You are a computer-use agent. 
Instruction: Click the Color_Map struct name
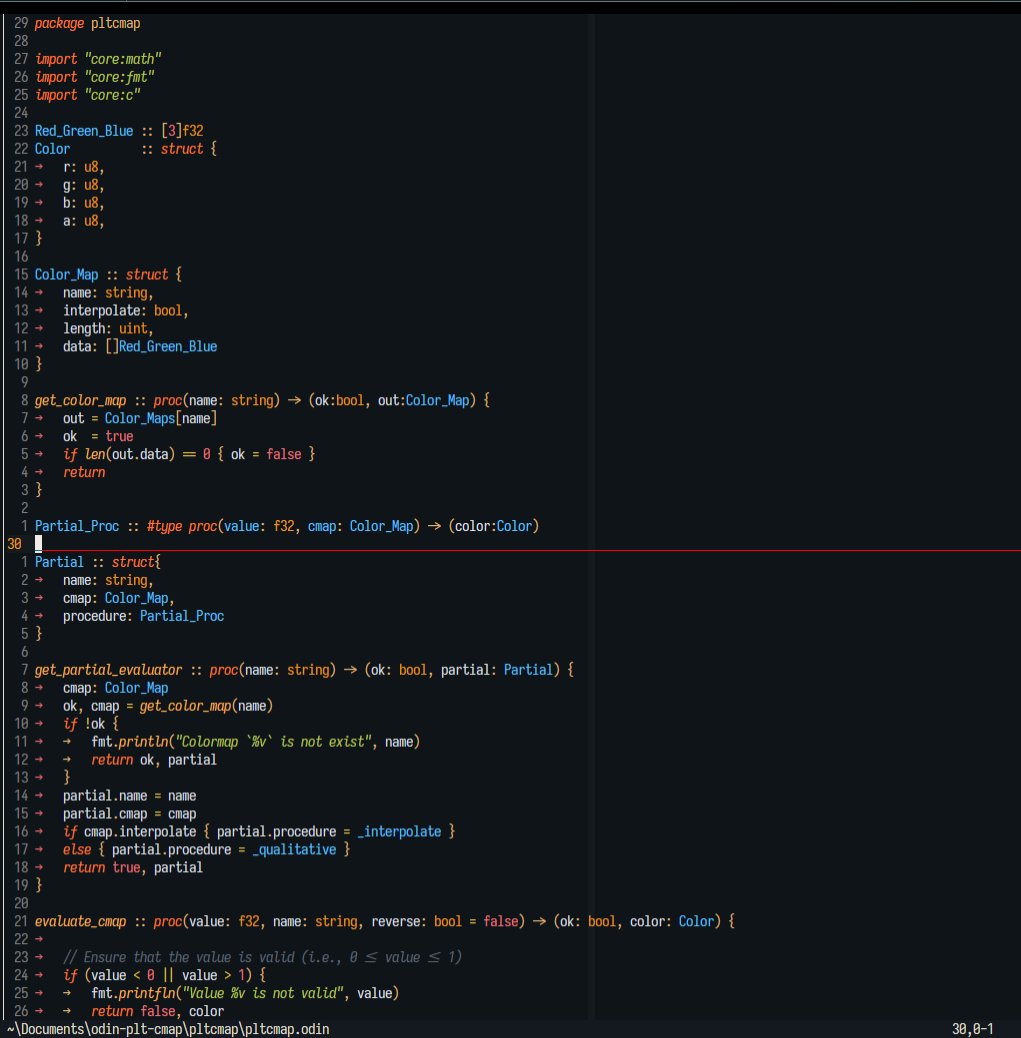pos(66,274)
